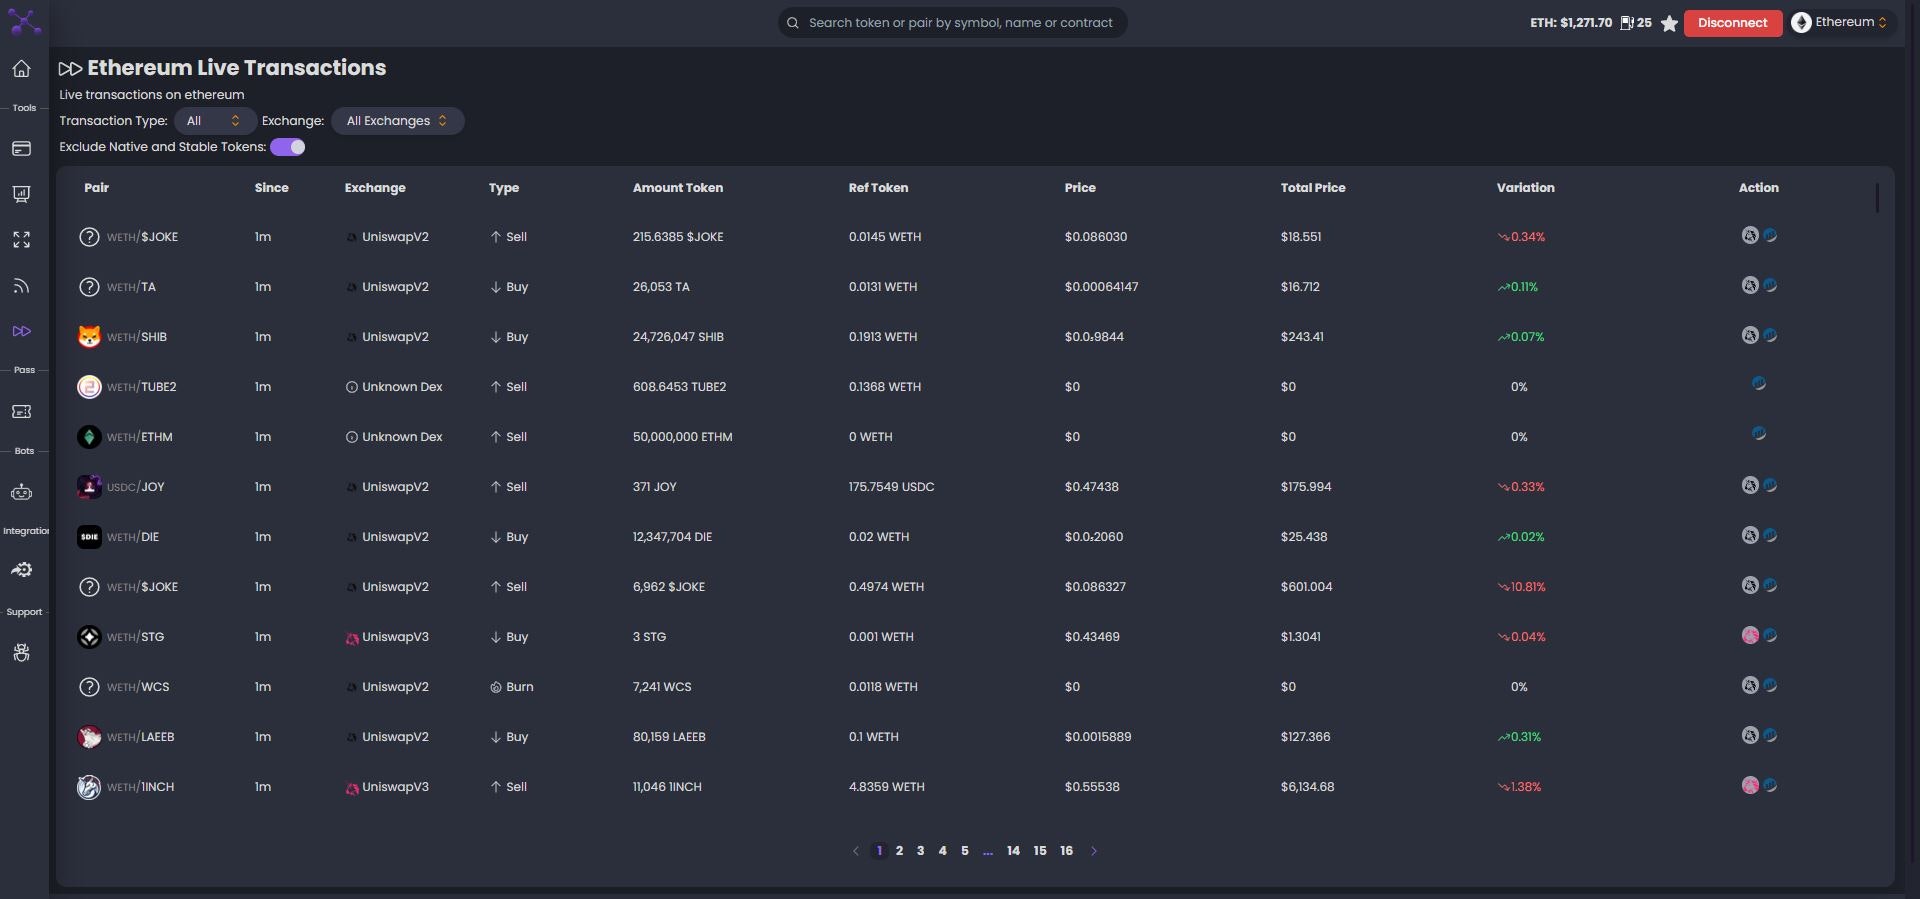Open the Ethereum network selector

click(1840, 22)
